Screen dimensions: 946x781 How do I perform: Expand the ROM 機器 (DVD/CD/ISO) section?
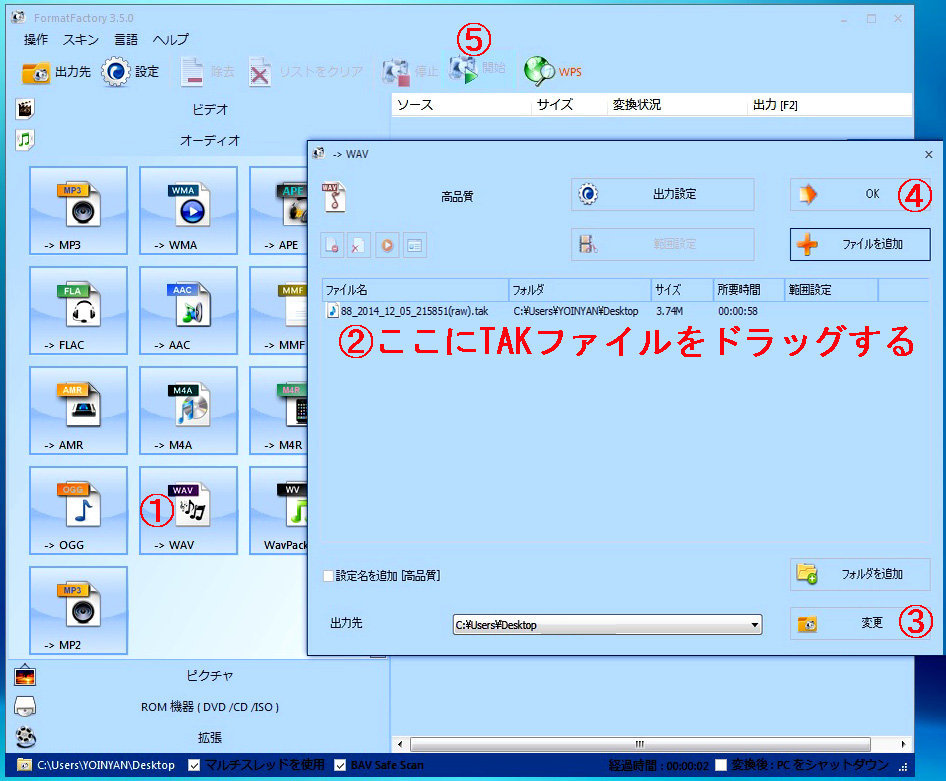click(209, 707)
